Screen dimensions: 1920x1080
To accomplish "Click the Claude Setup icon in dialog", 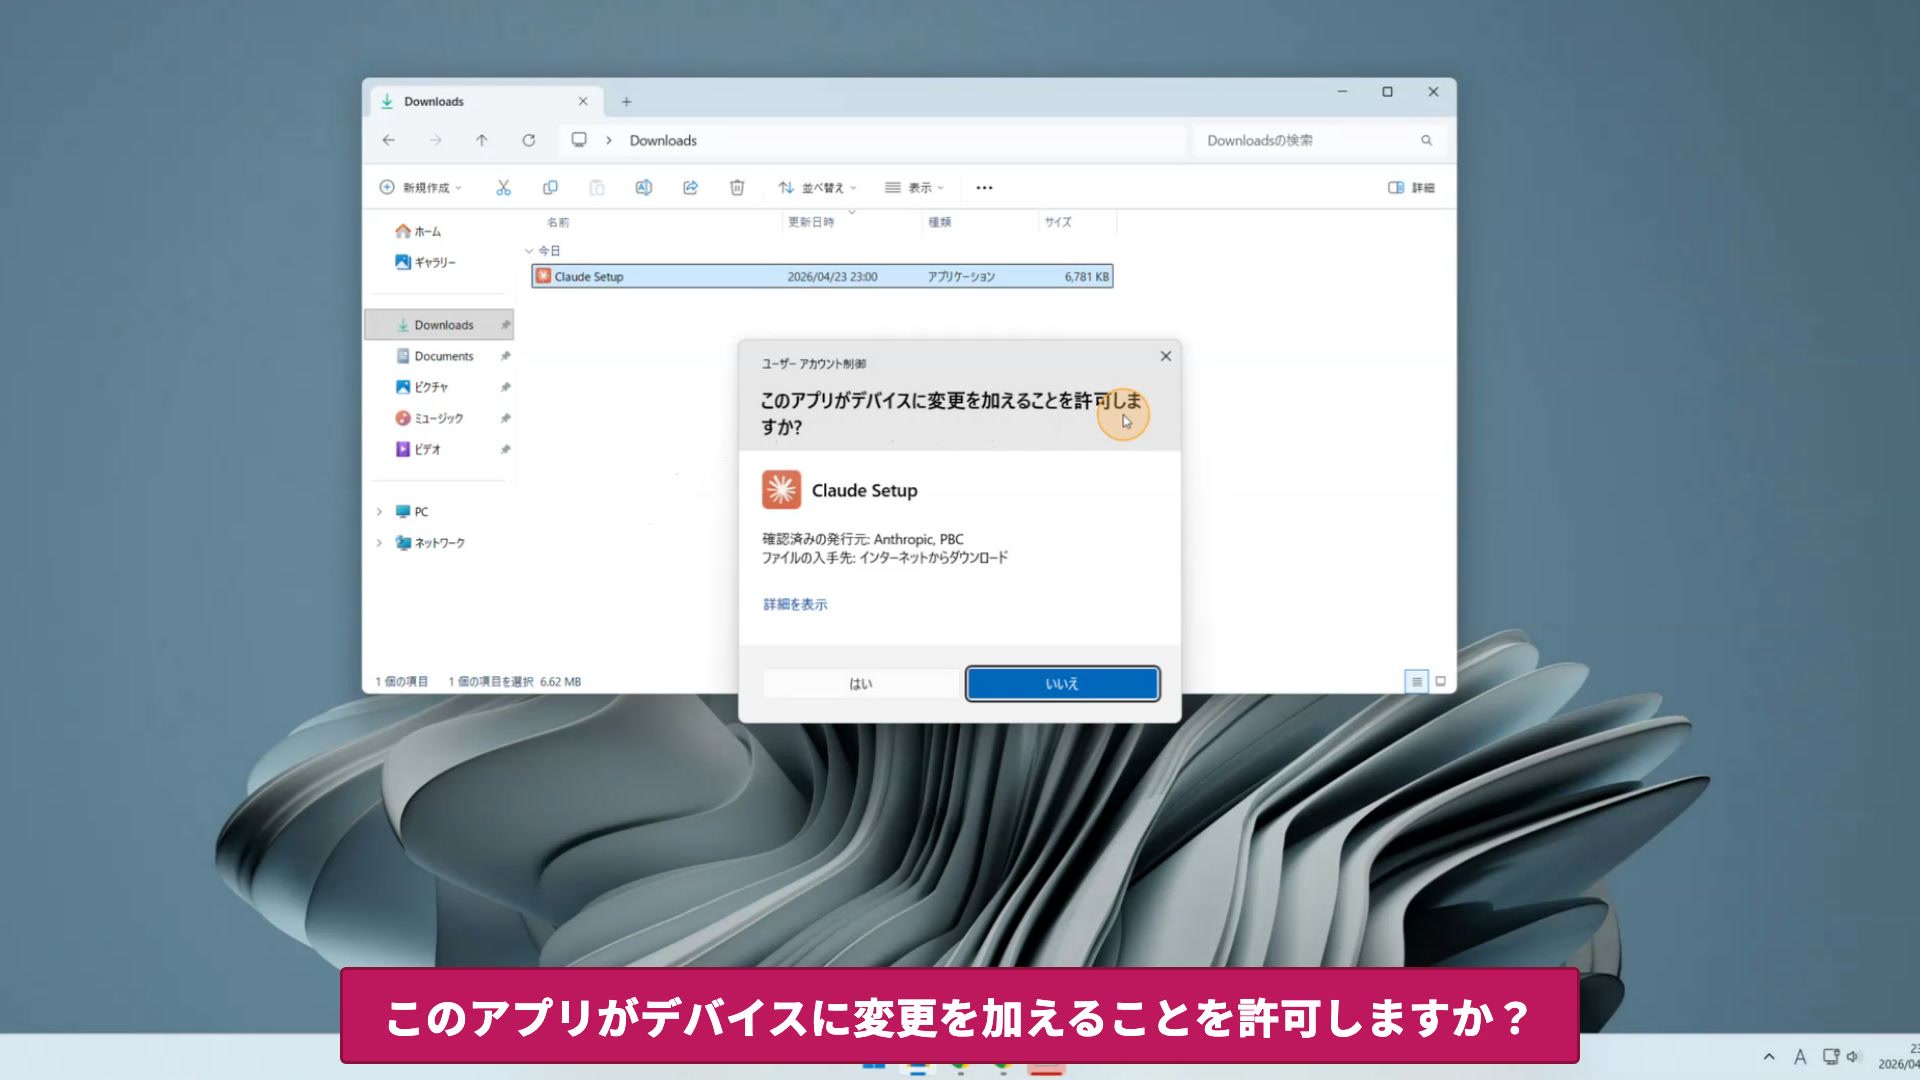I will [x=781, y=490].
